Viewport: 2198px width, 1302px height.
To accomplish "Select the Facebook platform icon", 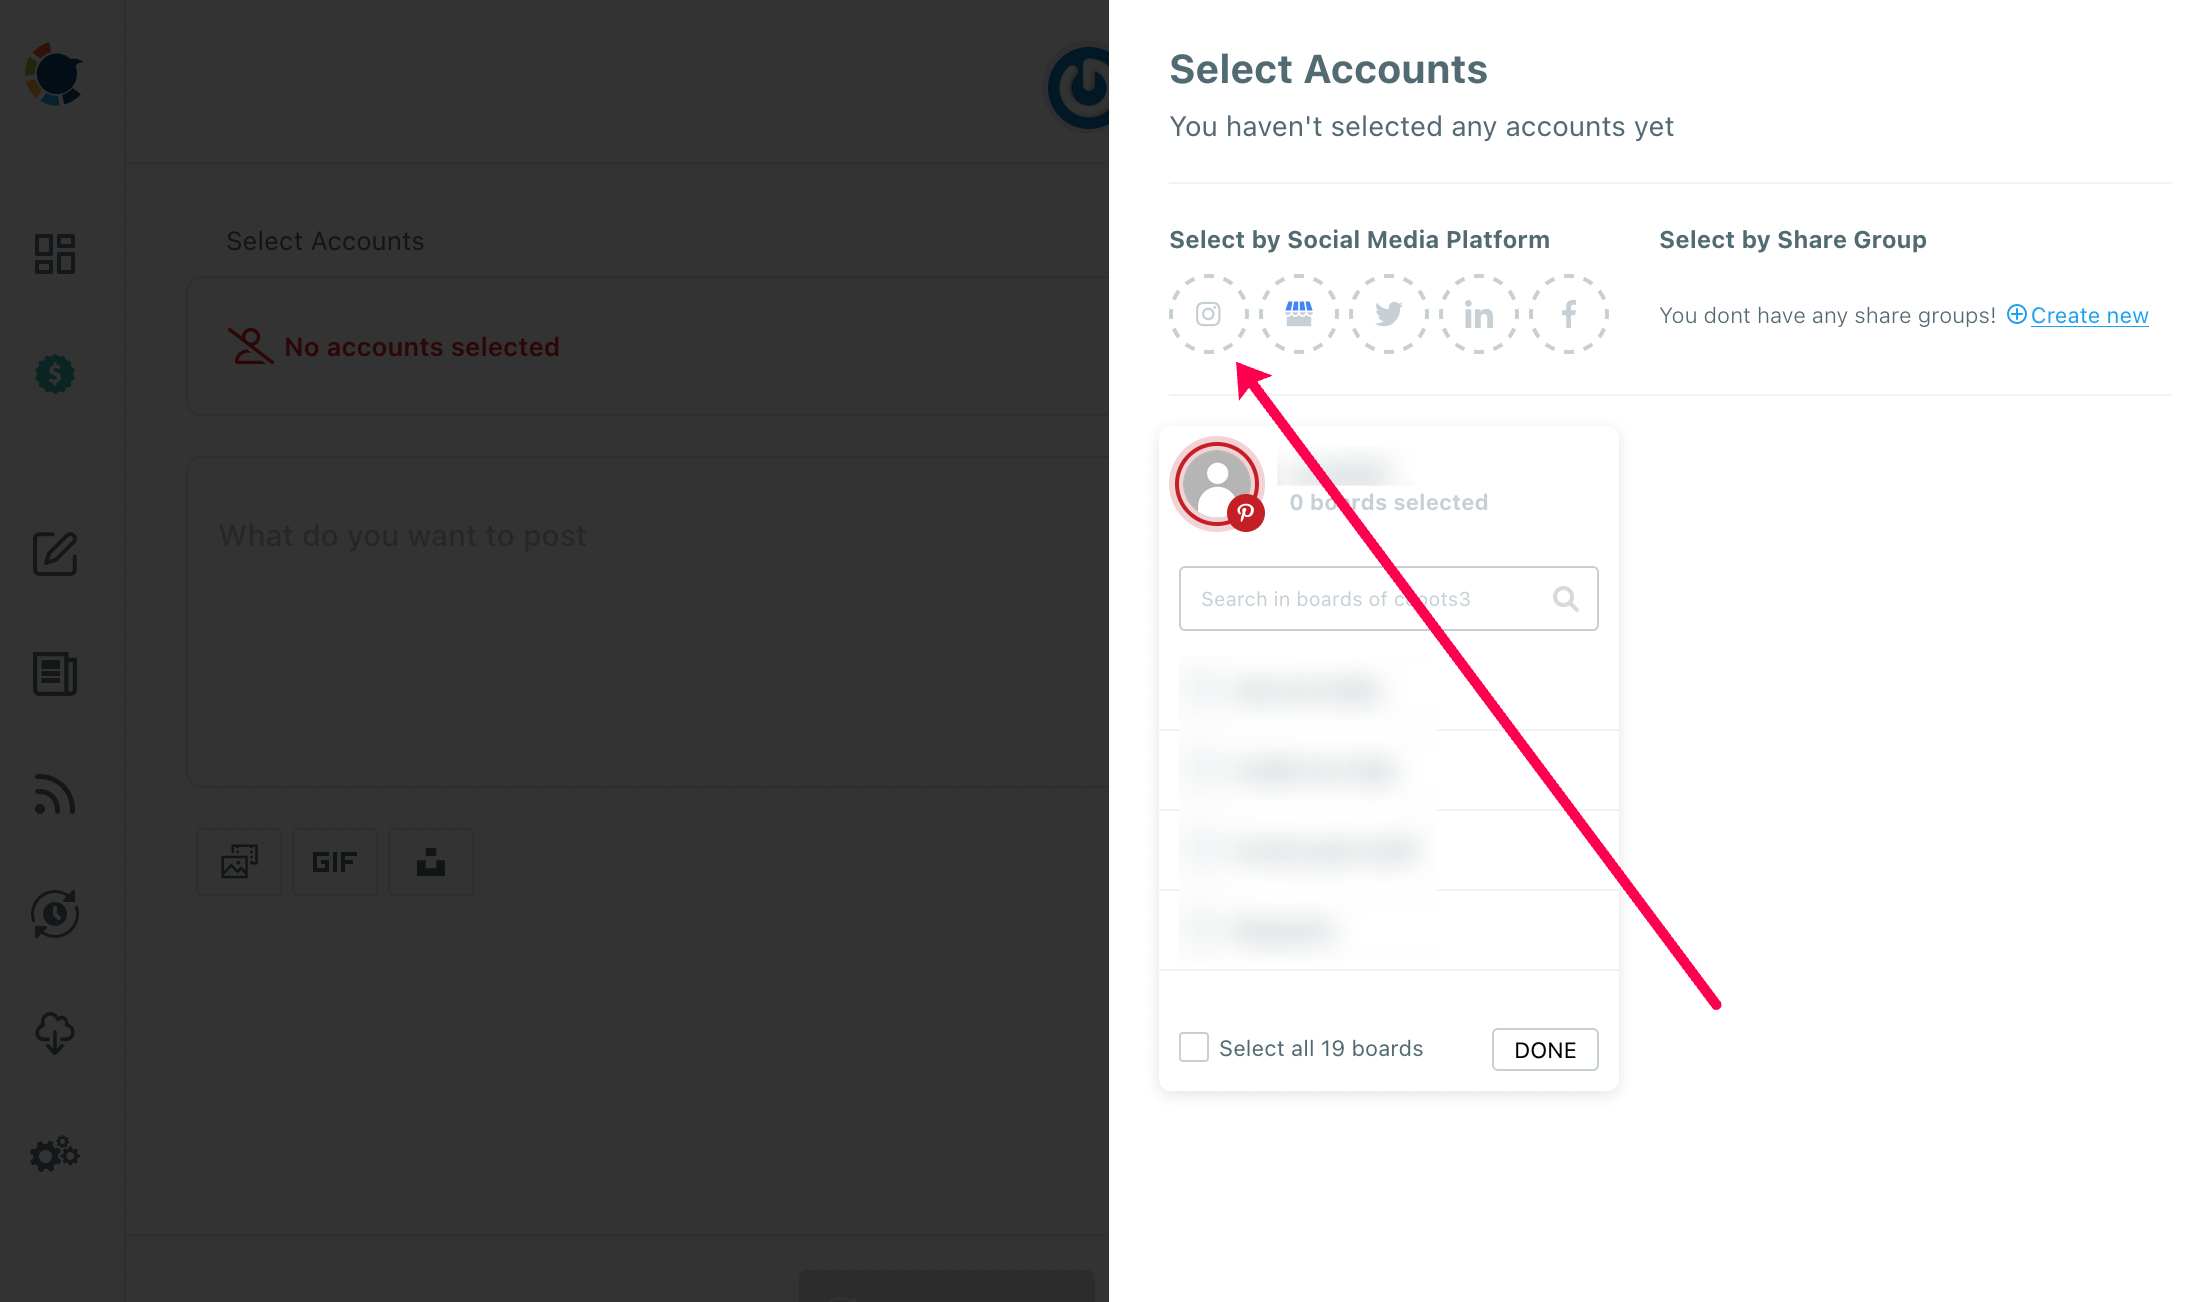I will point(1568,314).
